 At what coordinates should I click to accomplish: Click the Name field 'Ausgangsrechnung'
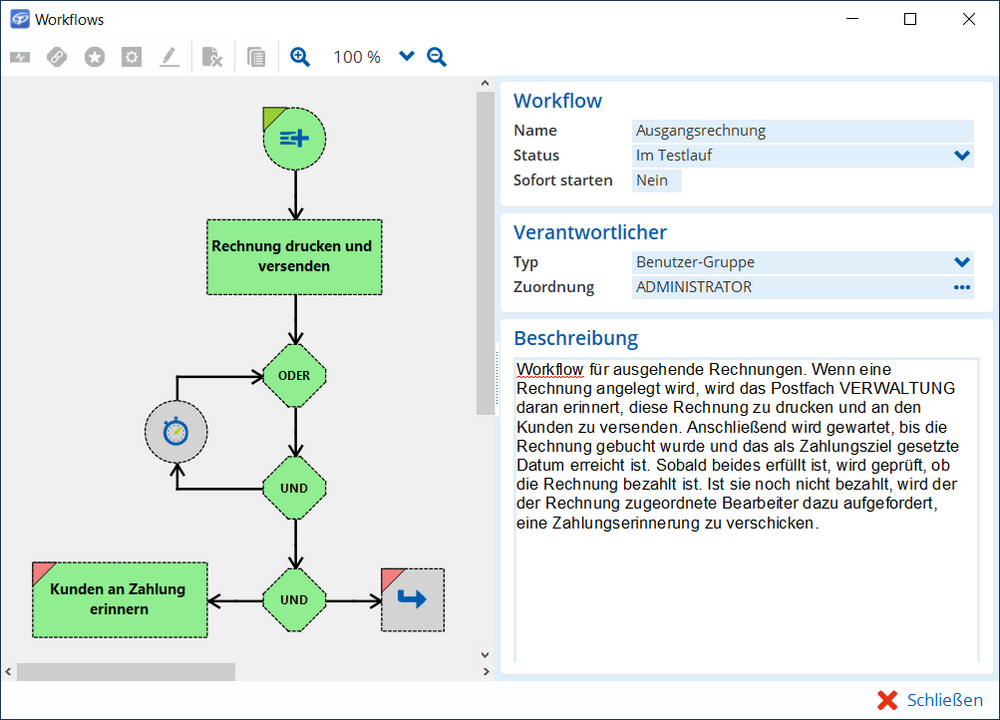803,131
